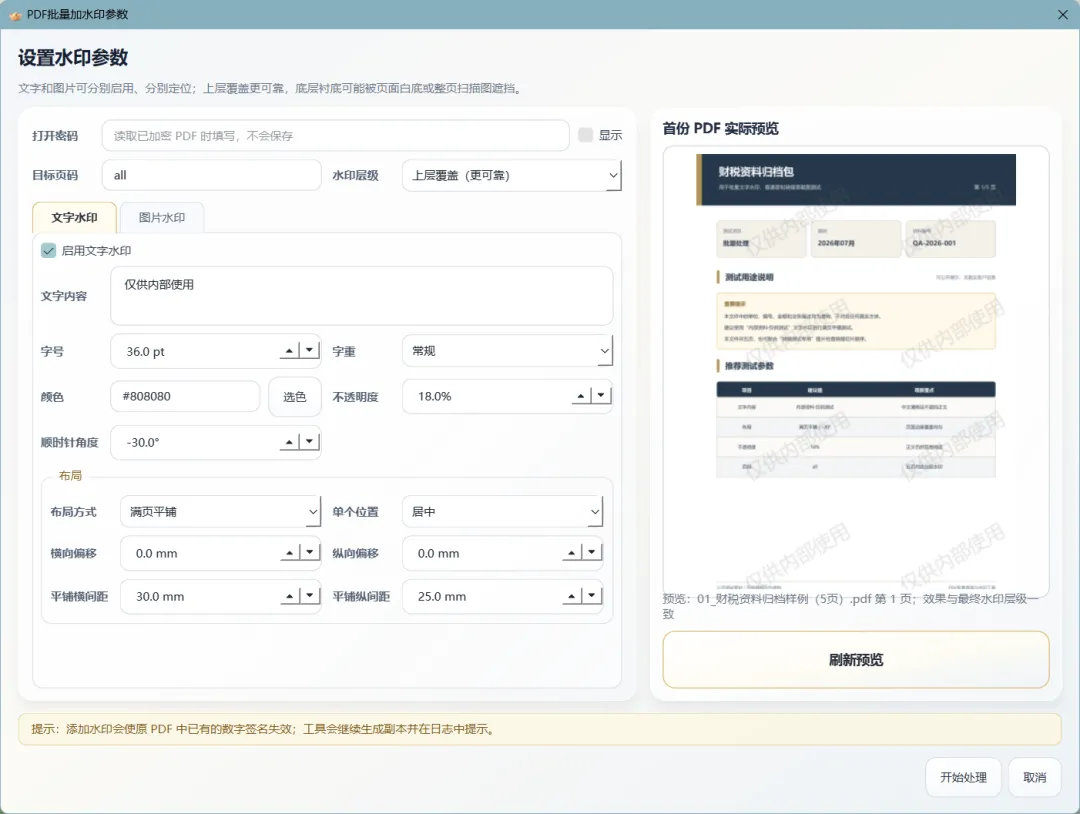The image size is (1080, 814).
Task: Click the yellow 提示 signature warning text
Action: coord(264,729)
